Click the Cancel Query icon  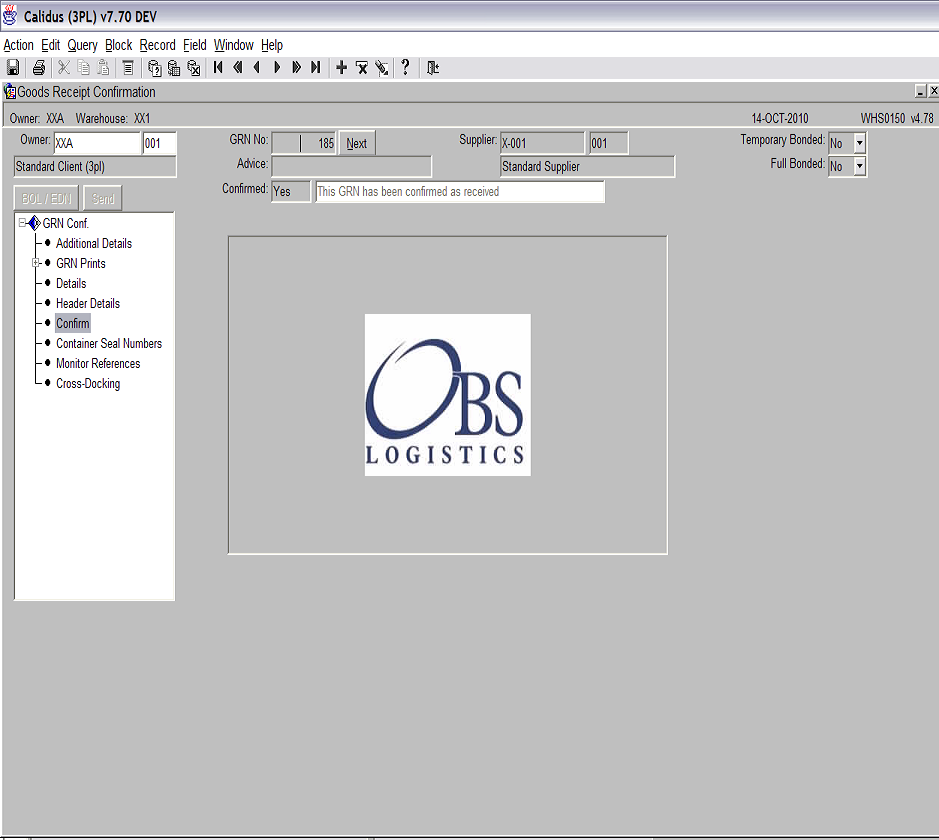[193, 68]
